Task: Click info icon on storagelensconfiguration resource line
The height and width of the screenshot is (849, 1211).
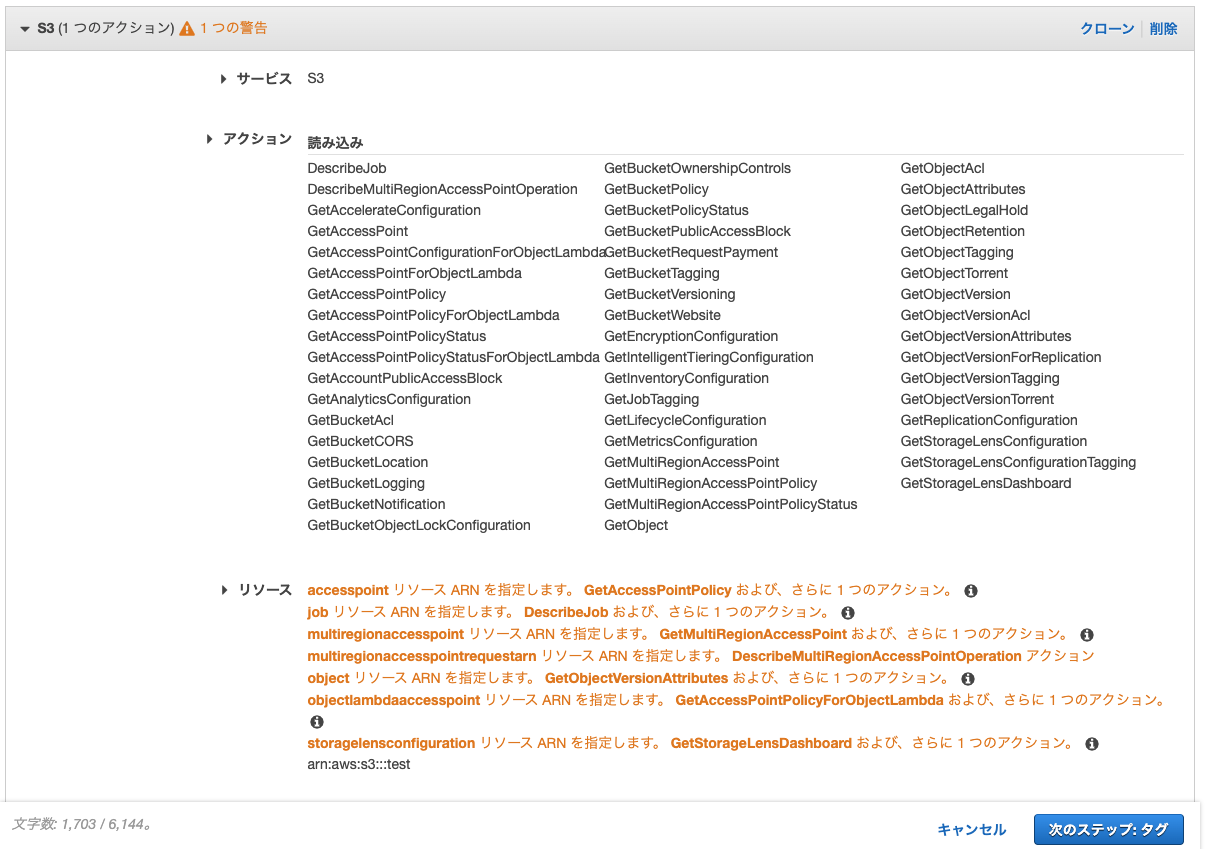Action: pyautogui.click(x=1092, y=744)
